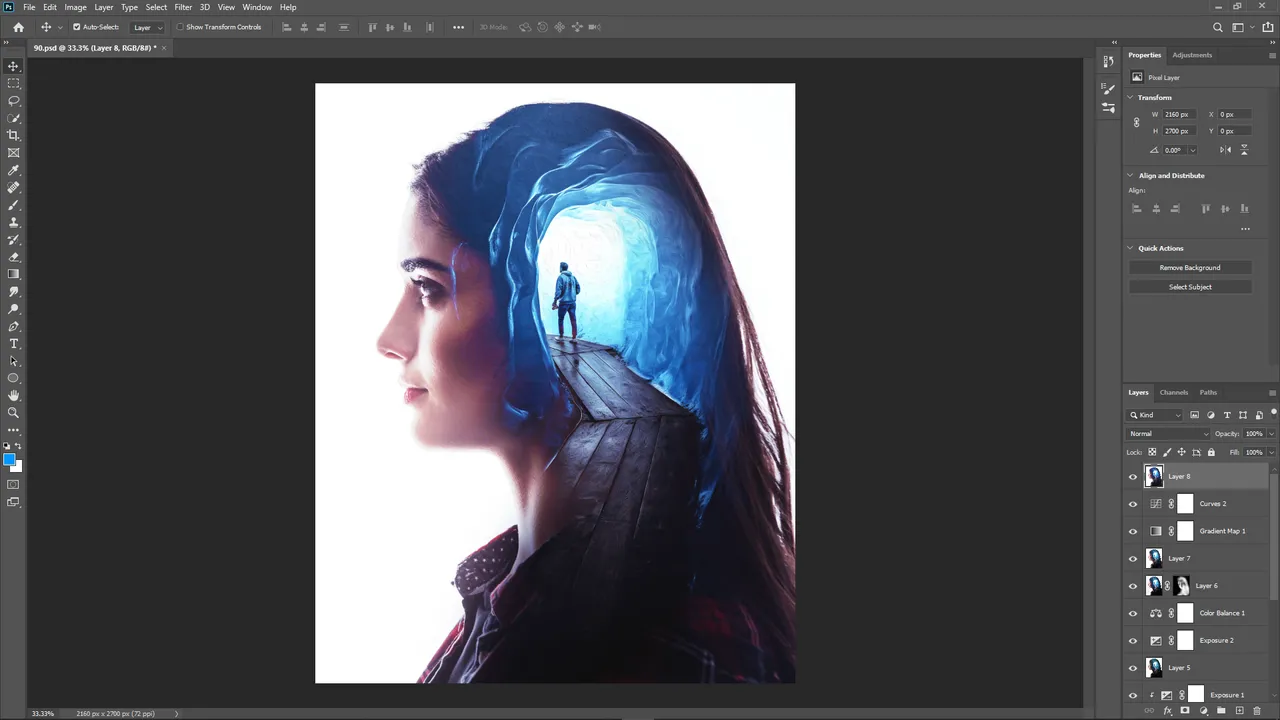The height and width of the screenshot is (720, 1280).
Task: Hide the Curves 2 layer
Action: (1133, 504)
